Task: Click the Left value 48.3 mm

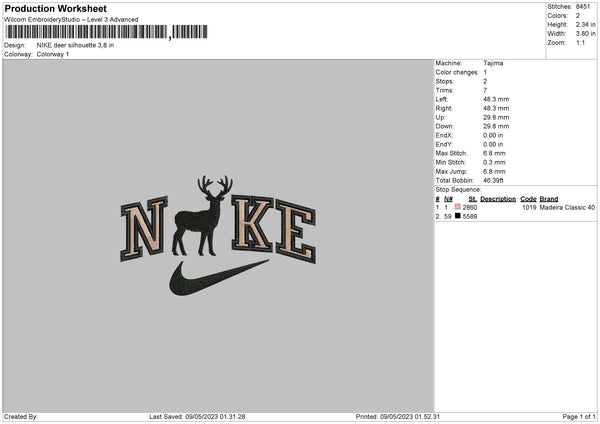Action: coord(496,99)
